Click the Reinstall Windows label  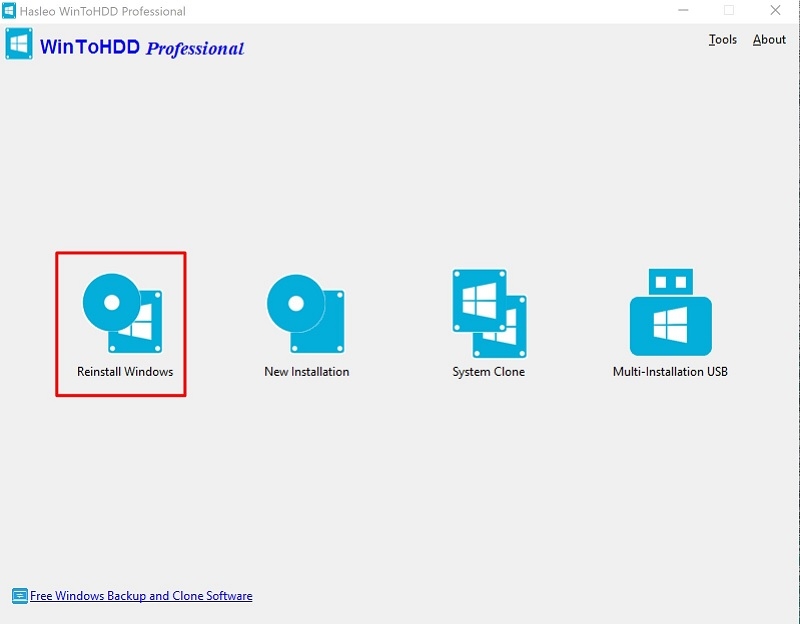[125, 371]
